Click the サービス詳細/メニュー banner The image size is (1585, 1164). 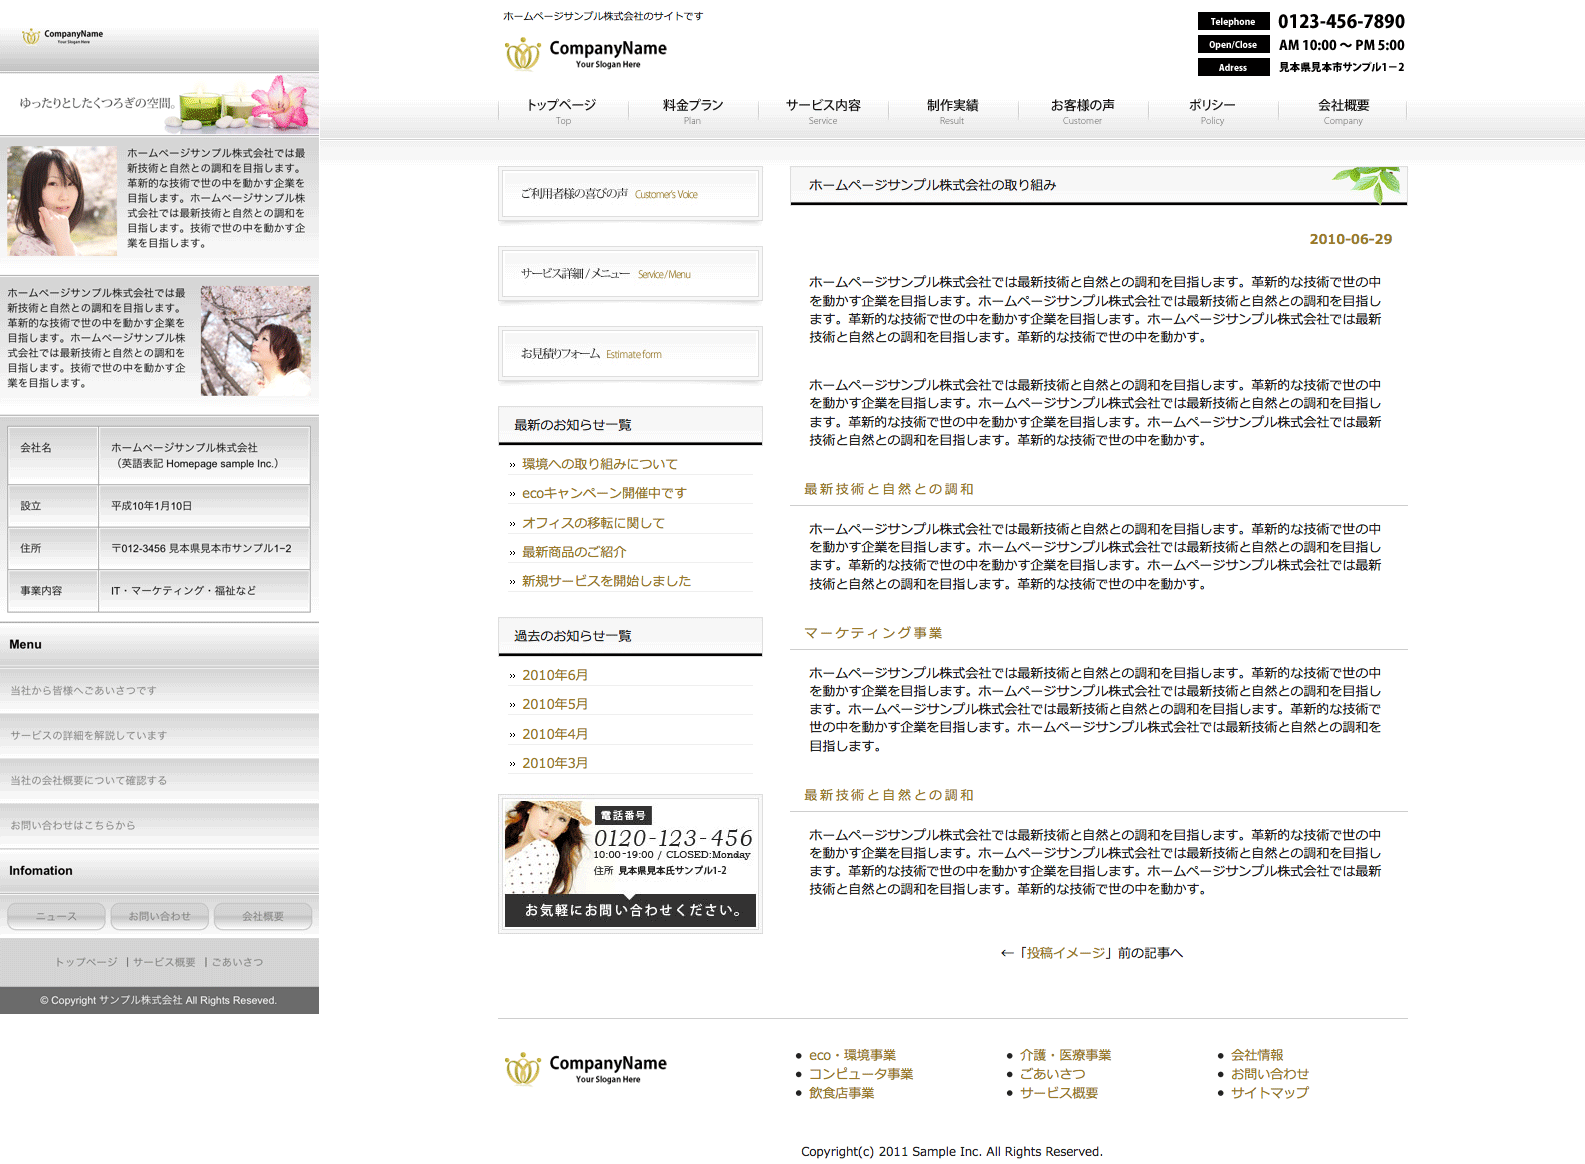[x=630, y=274]
